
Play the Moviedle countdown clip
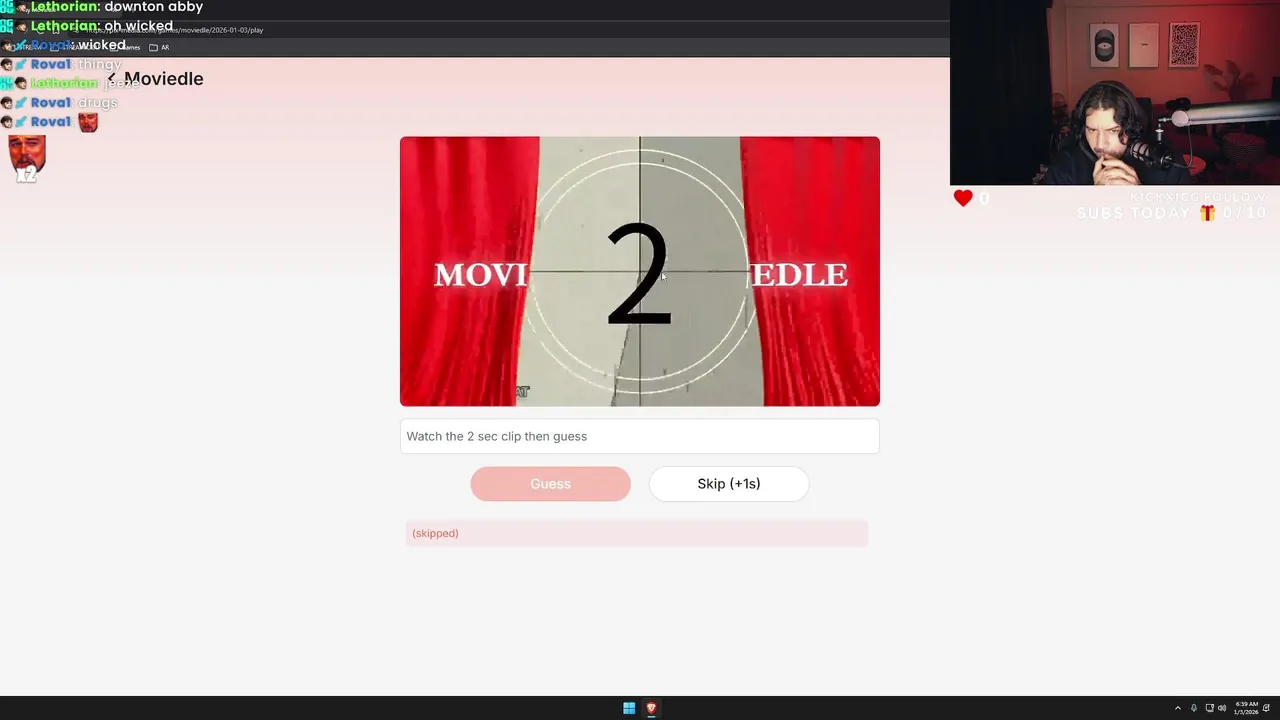(640, 271)
